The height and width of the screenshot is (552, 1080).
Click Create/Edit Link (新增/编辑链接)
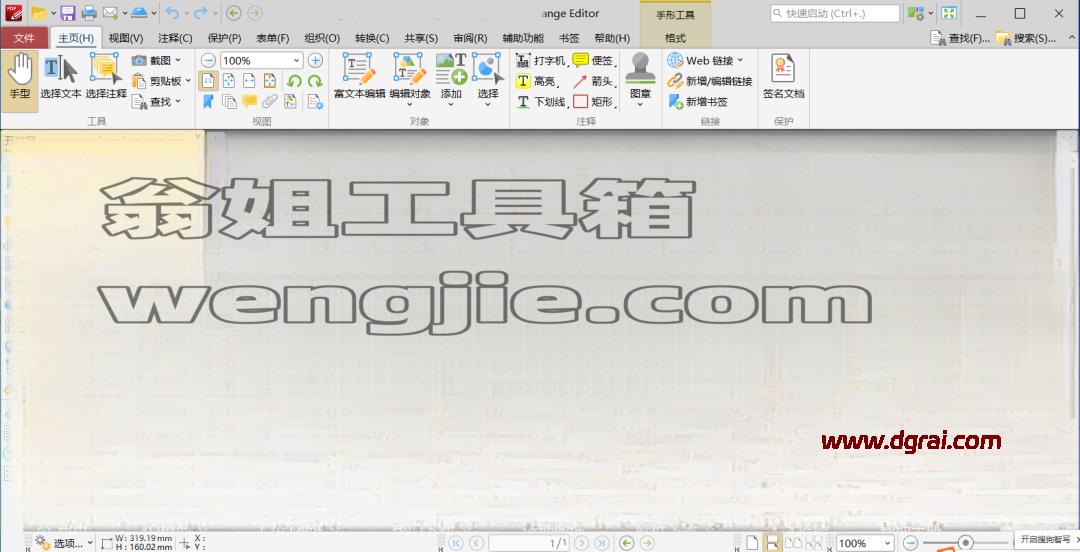point(709,81)
